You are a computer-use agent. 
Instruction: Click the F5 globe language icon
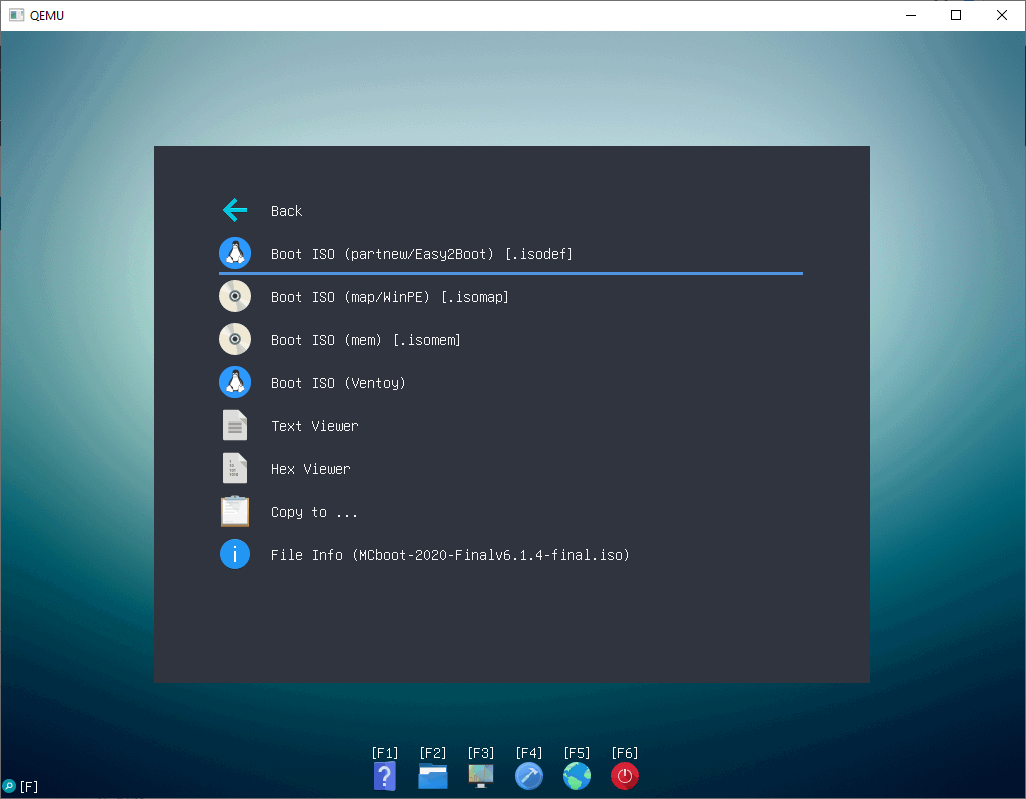[x=576, y=776]
